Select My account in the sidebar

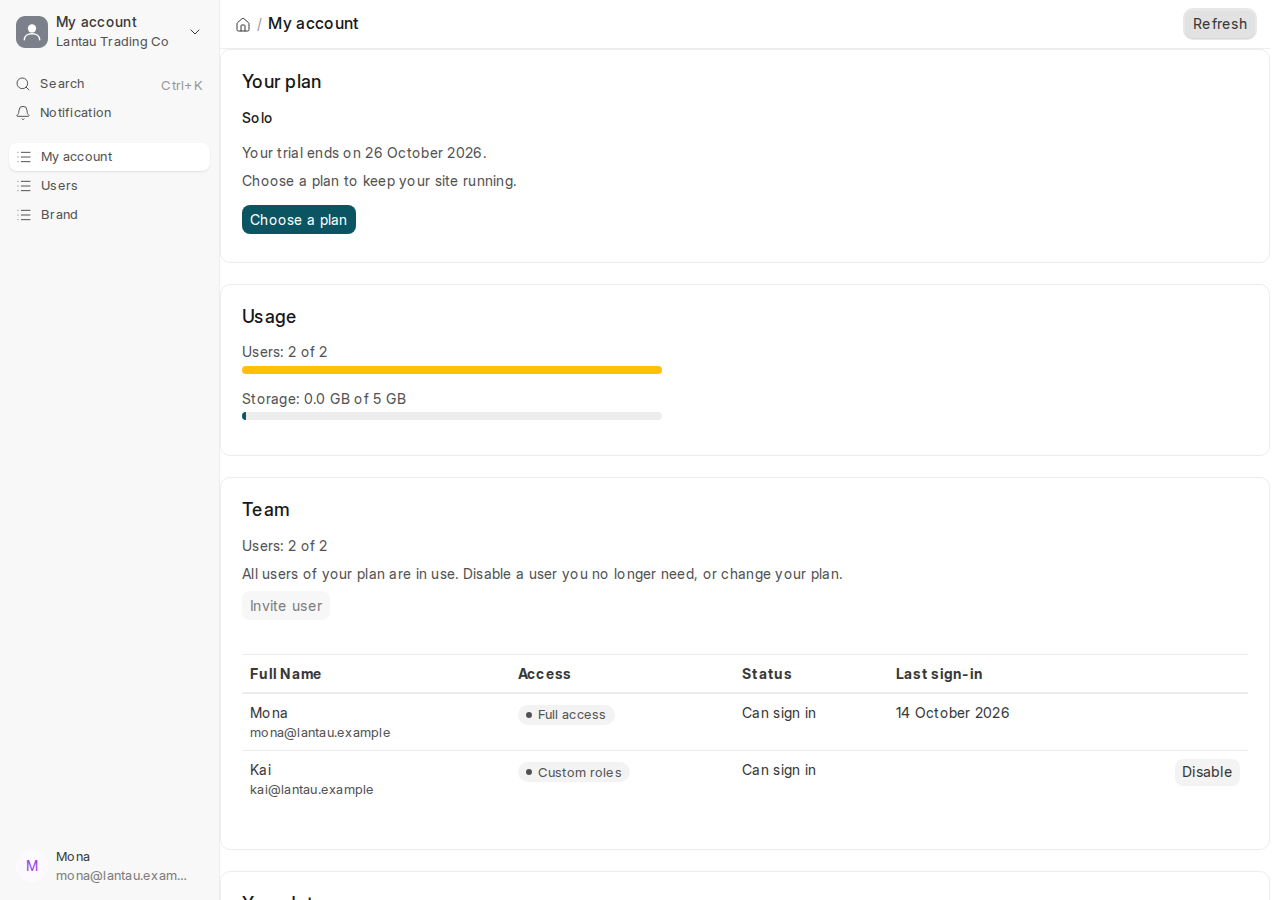click(x=110, y=157)
